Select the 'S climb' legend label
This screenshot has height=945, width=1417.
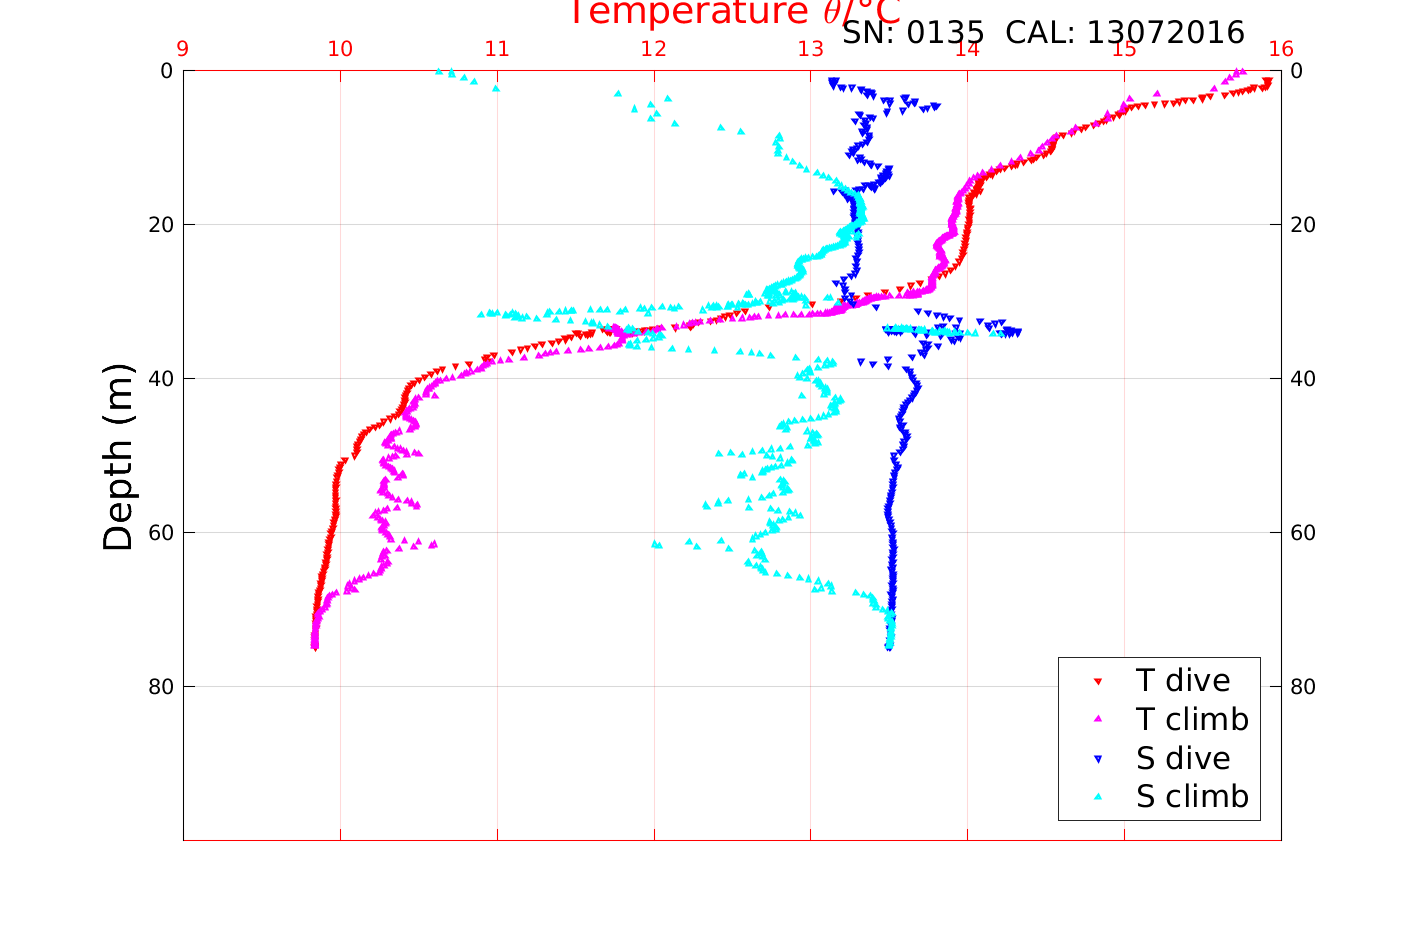point(1192,796)
